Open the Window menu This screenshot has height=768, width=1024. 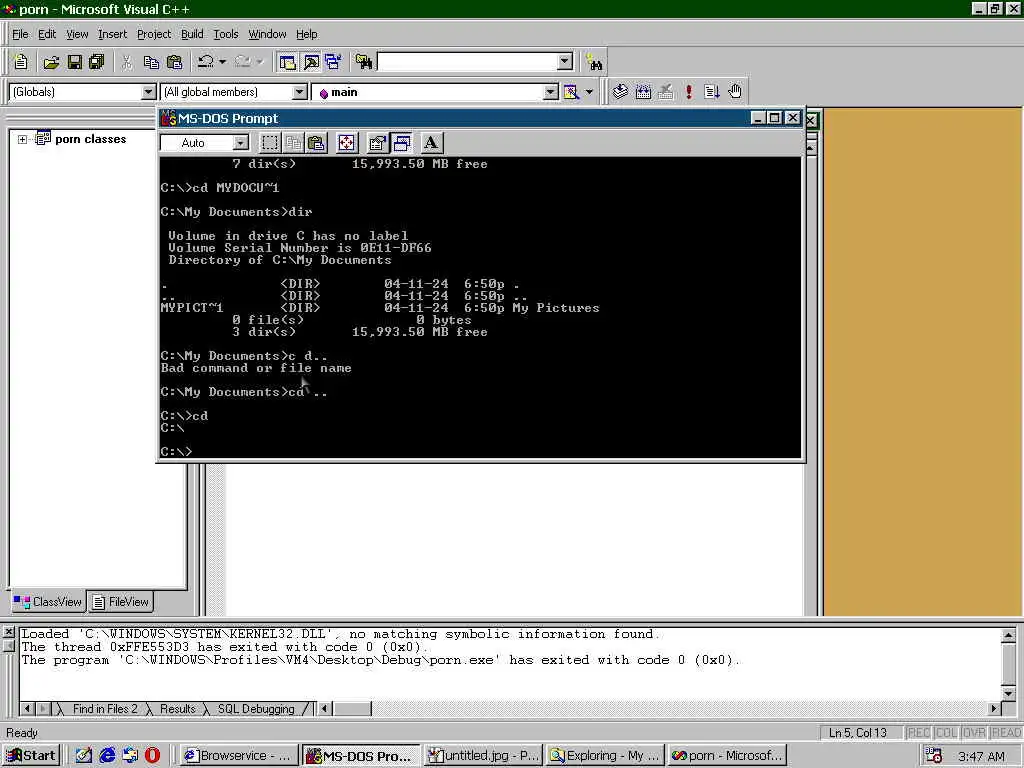click(x=267, y=34)
